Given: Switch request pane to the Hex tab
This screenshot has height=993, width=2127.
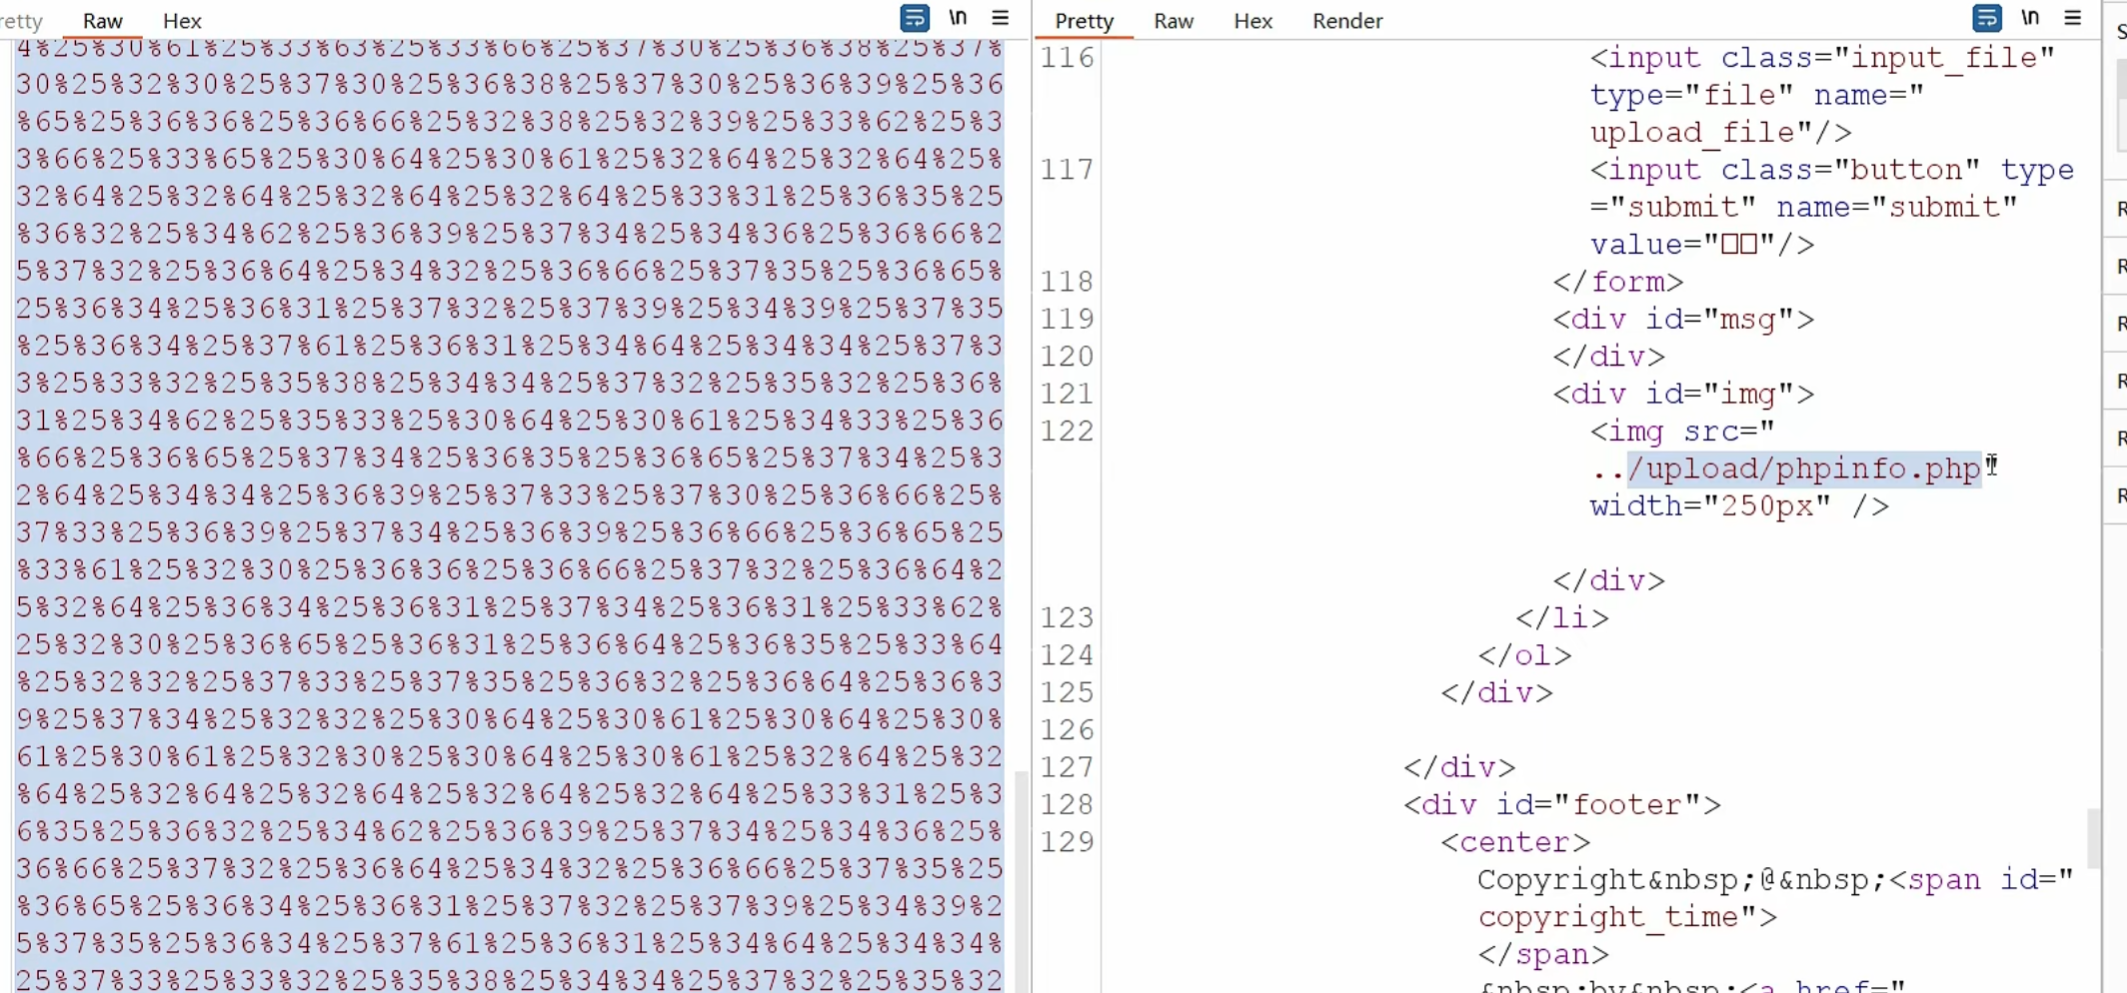Looking at the screenshot, I should (182, 21).
